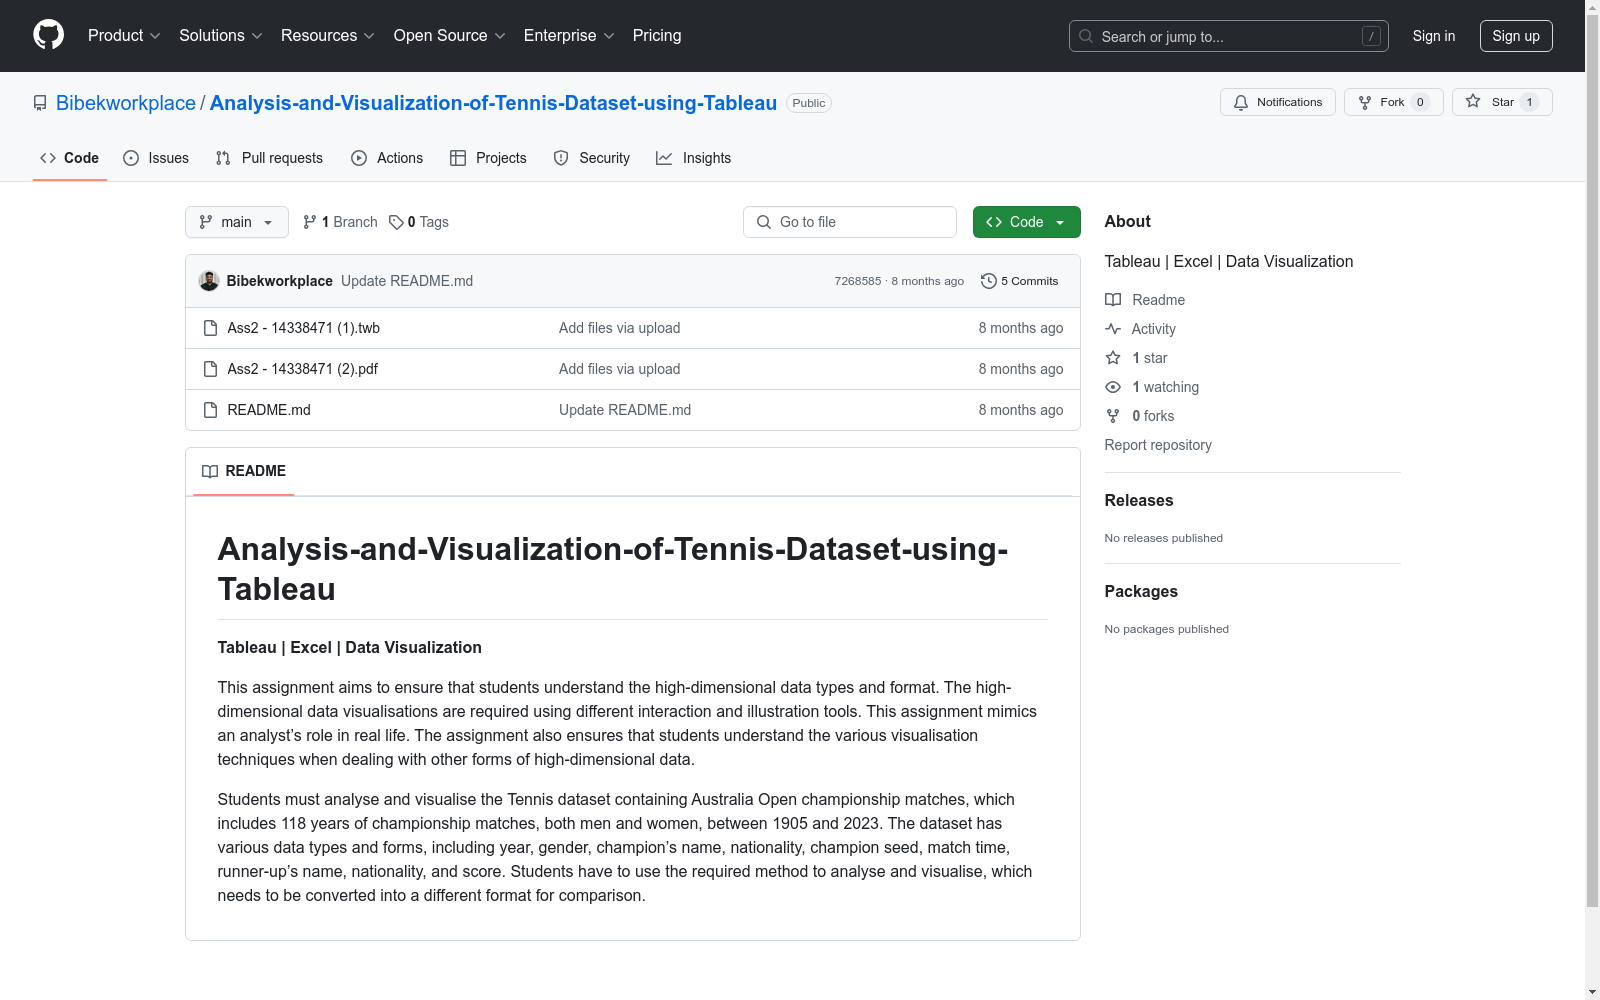Image resolution: width=1600 pixels, height=1000 pixels.
Task: Switch to the Issues tab
Action: [x=156, y=158]
